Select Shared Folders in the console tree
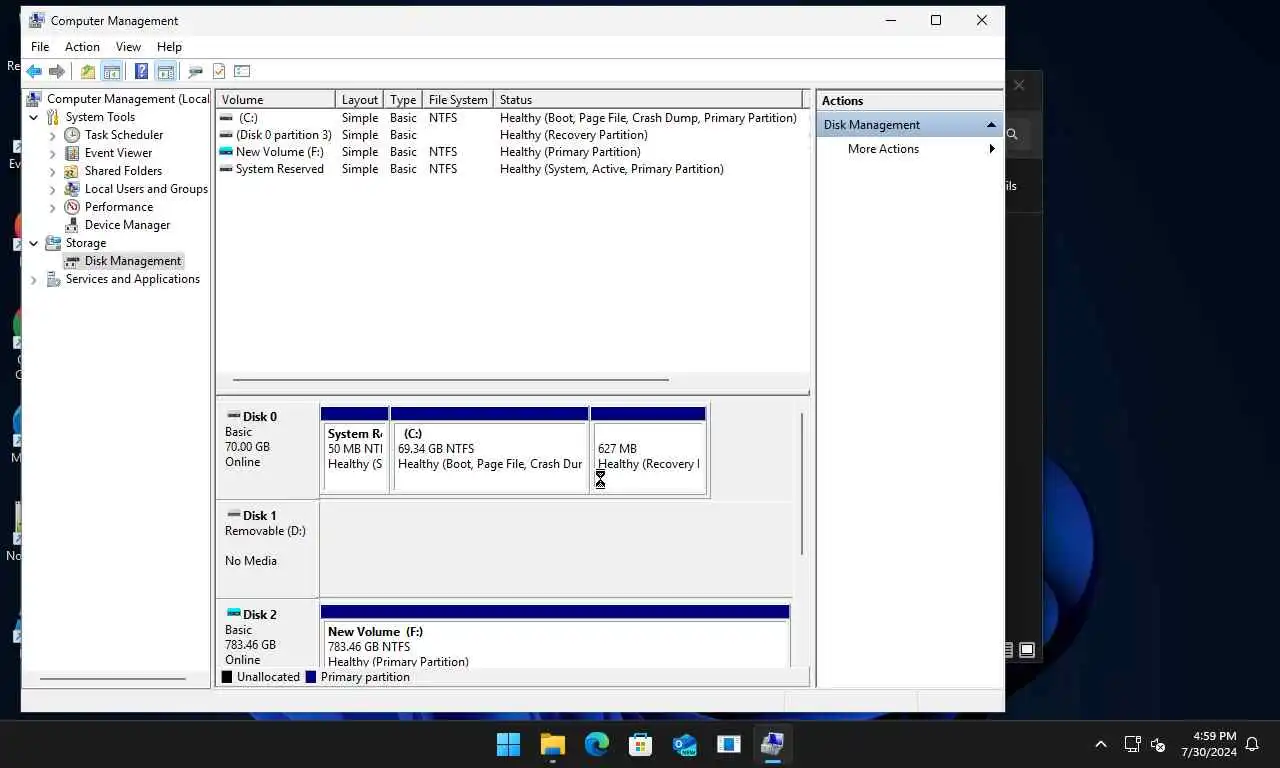 pos(123,171)
